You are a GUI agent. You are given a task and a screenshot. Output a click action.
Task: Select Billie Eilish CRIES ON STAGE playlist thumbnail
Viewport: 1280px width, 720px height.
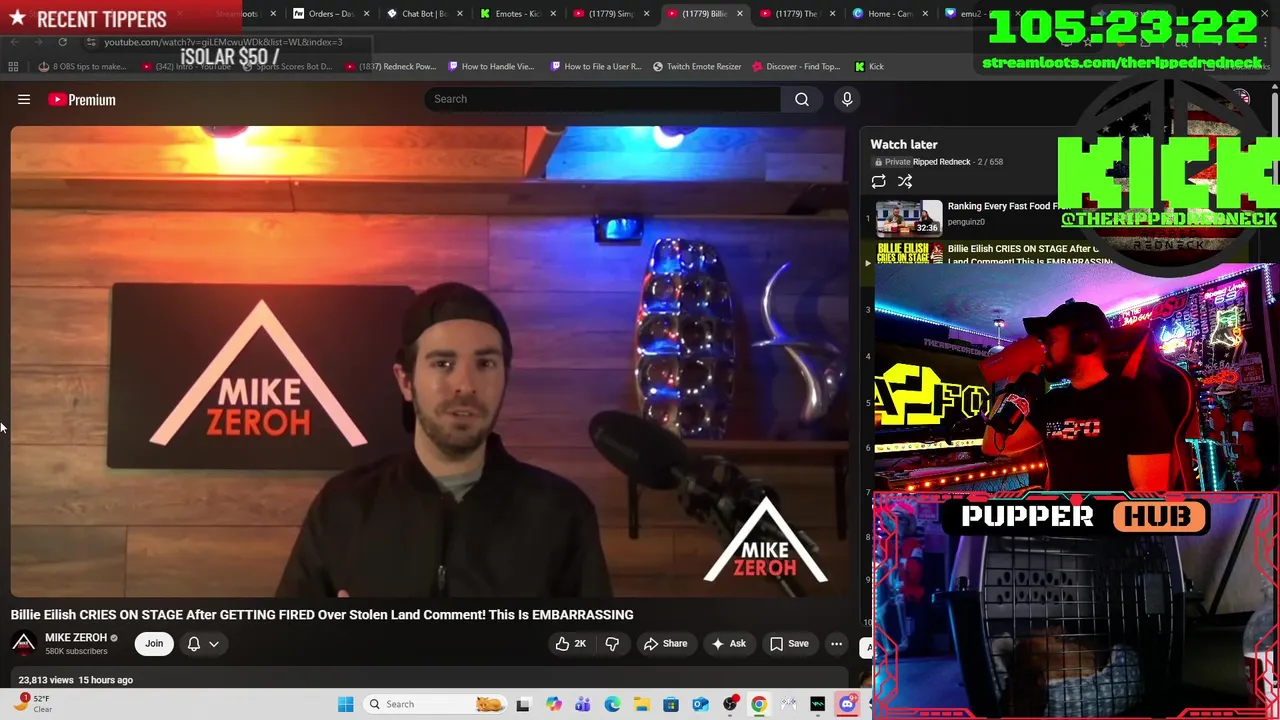point(909,254)
